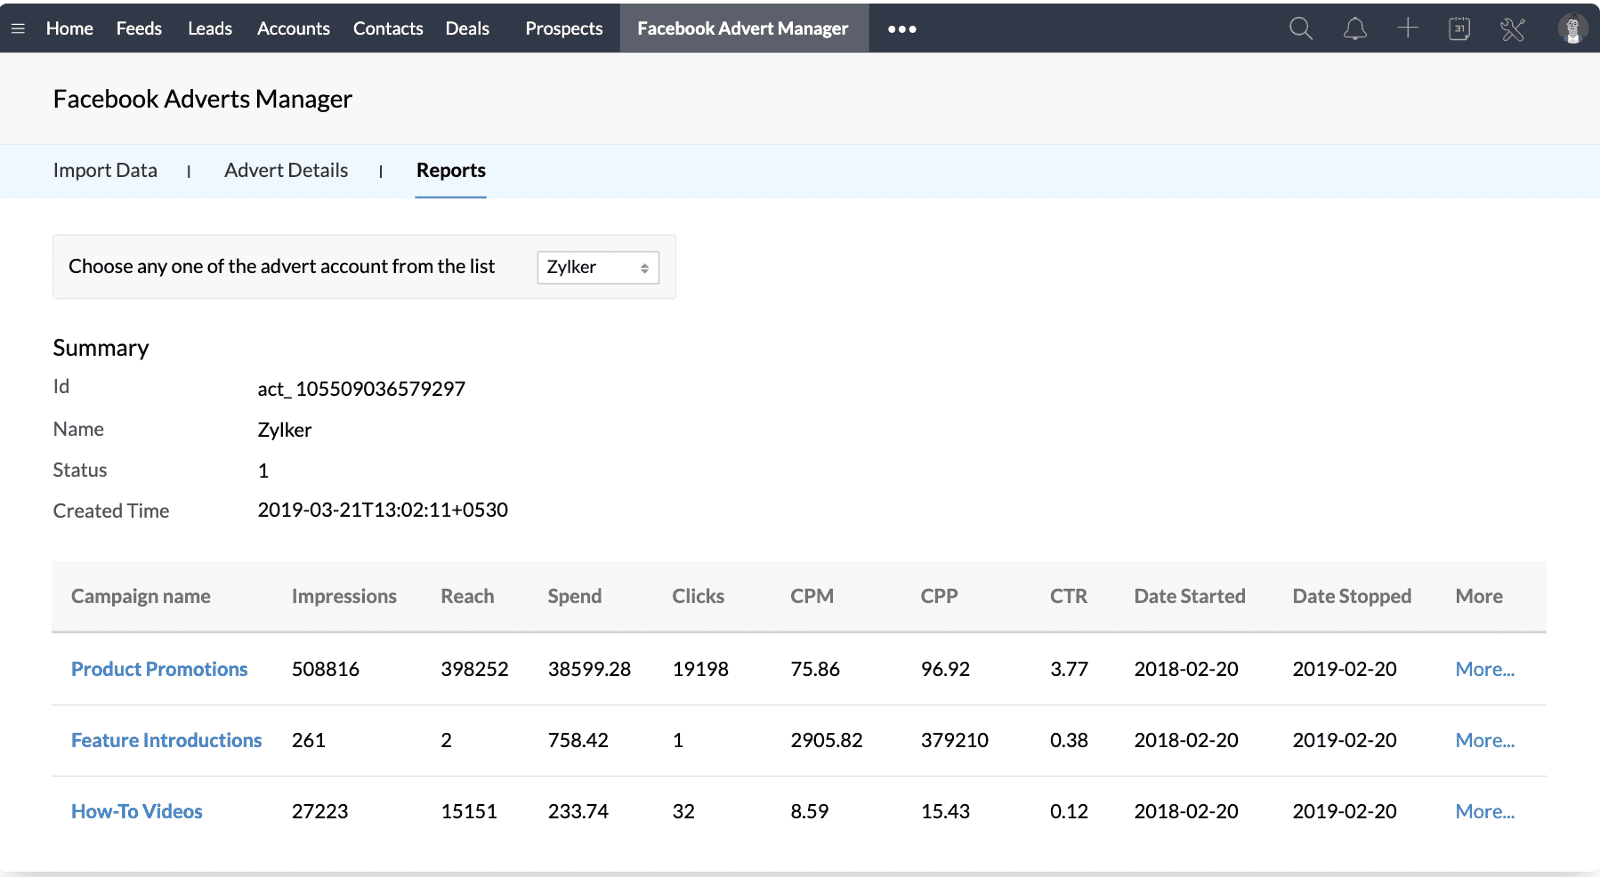This screenshot has width=1600, height=877.
Task: Click the Date Stopped column header
Action: pyautogui.click(x=1352, y=596)
